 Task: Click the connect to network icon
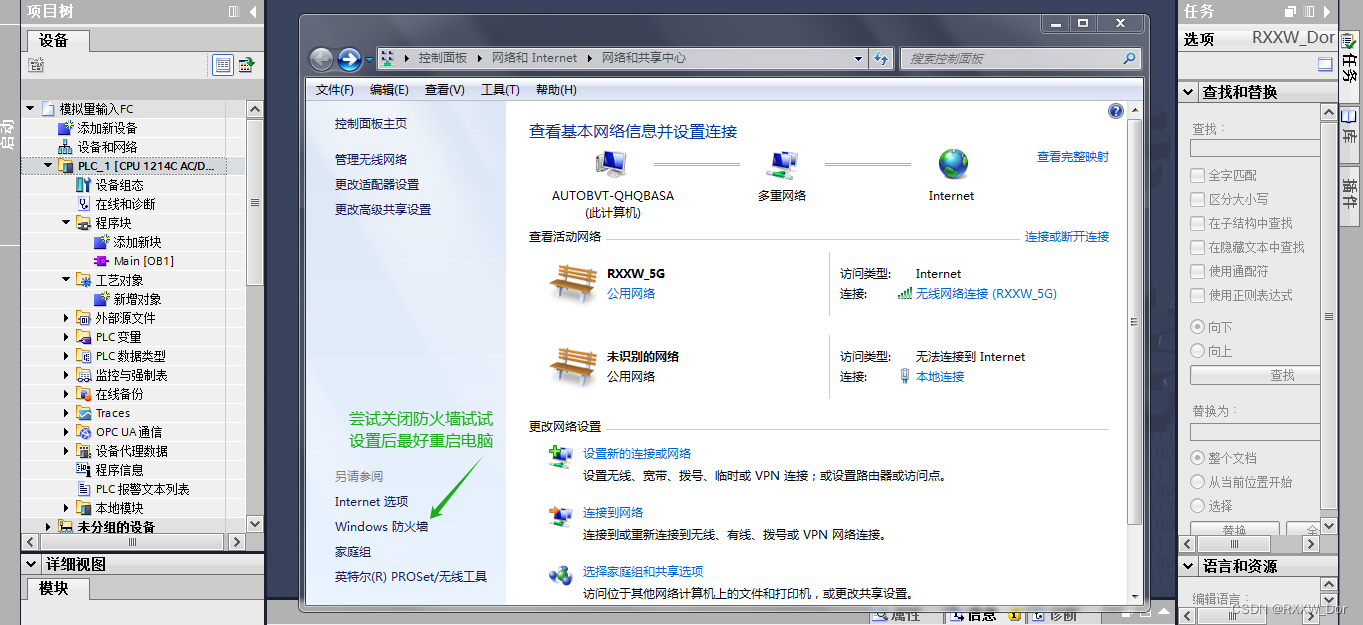coord(560,516)
